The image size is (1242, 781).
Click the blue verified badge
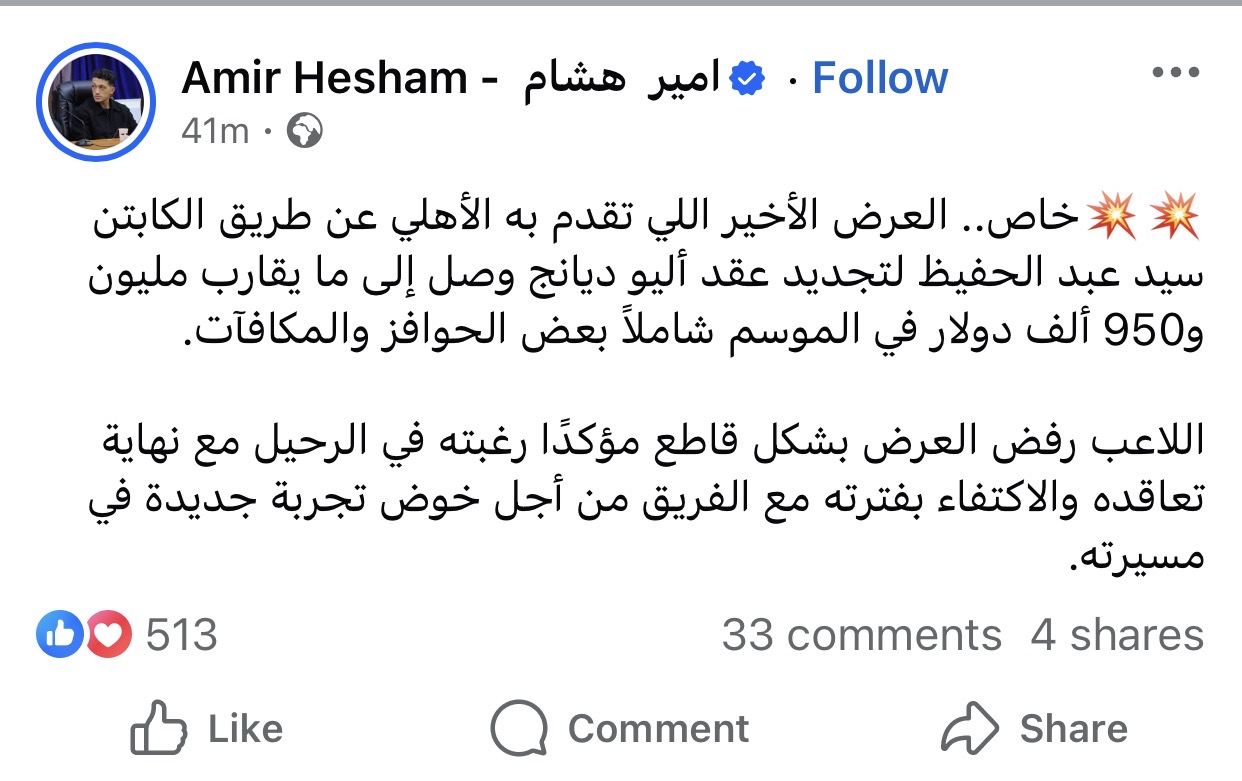tap(746, 78)
